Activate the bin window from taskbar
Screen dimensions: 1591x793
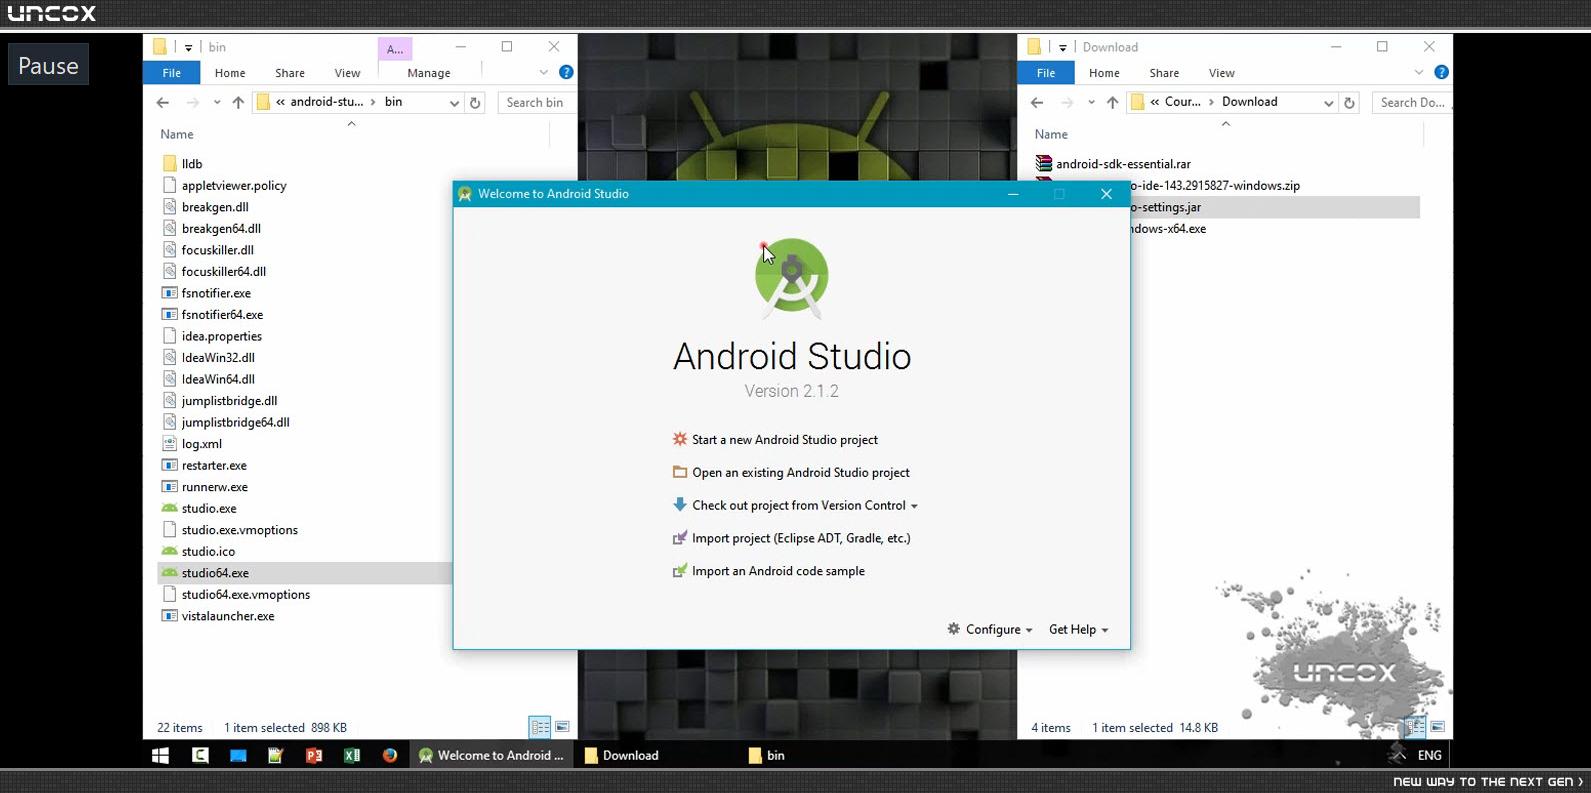768,756
